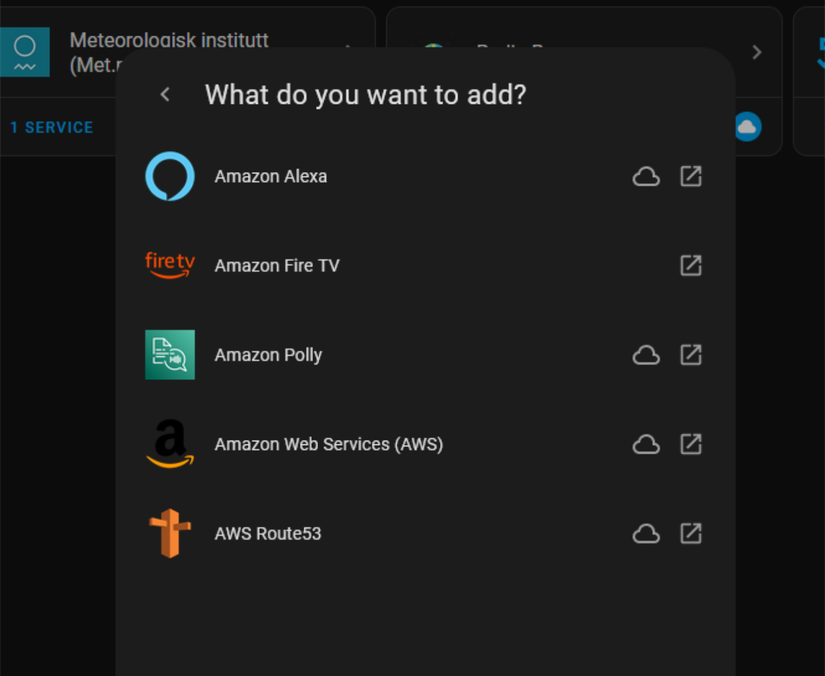Select the Amazon Alexa integration icon
The image size is (825, 676).
170,176
